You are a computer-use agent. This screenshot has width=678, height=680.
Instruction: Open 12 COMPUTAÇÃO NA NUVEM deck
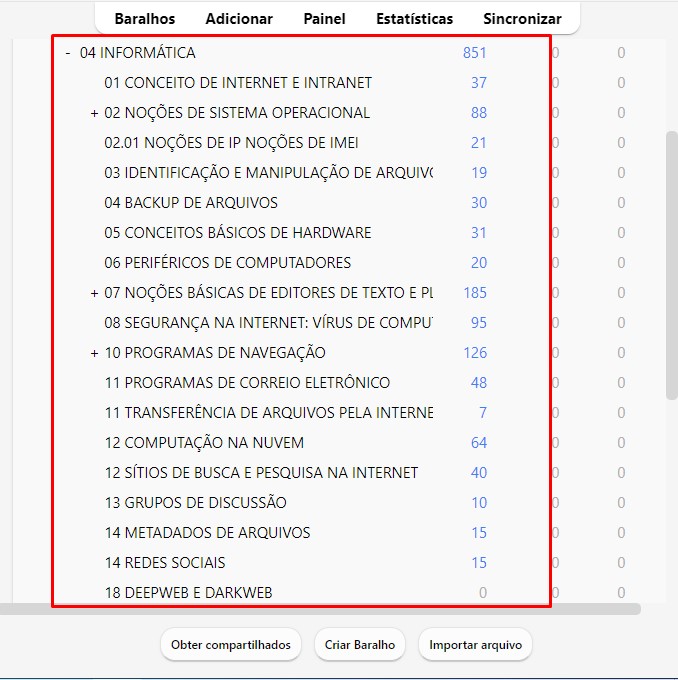pyautogui.click(x=204, y=442)
